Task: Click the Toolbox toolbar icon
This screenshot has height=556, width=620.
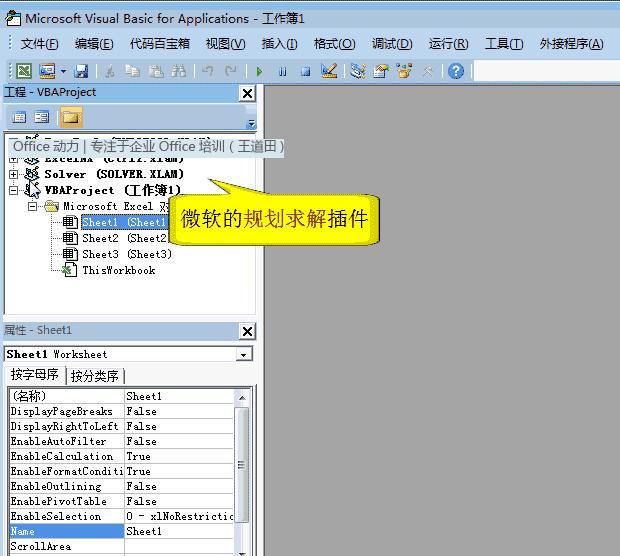Action: [427, 72]
